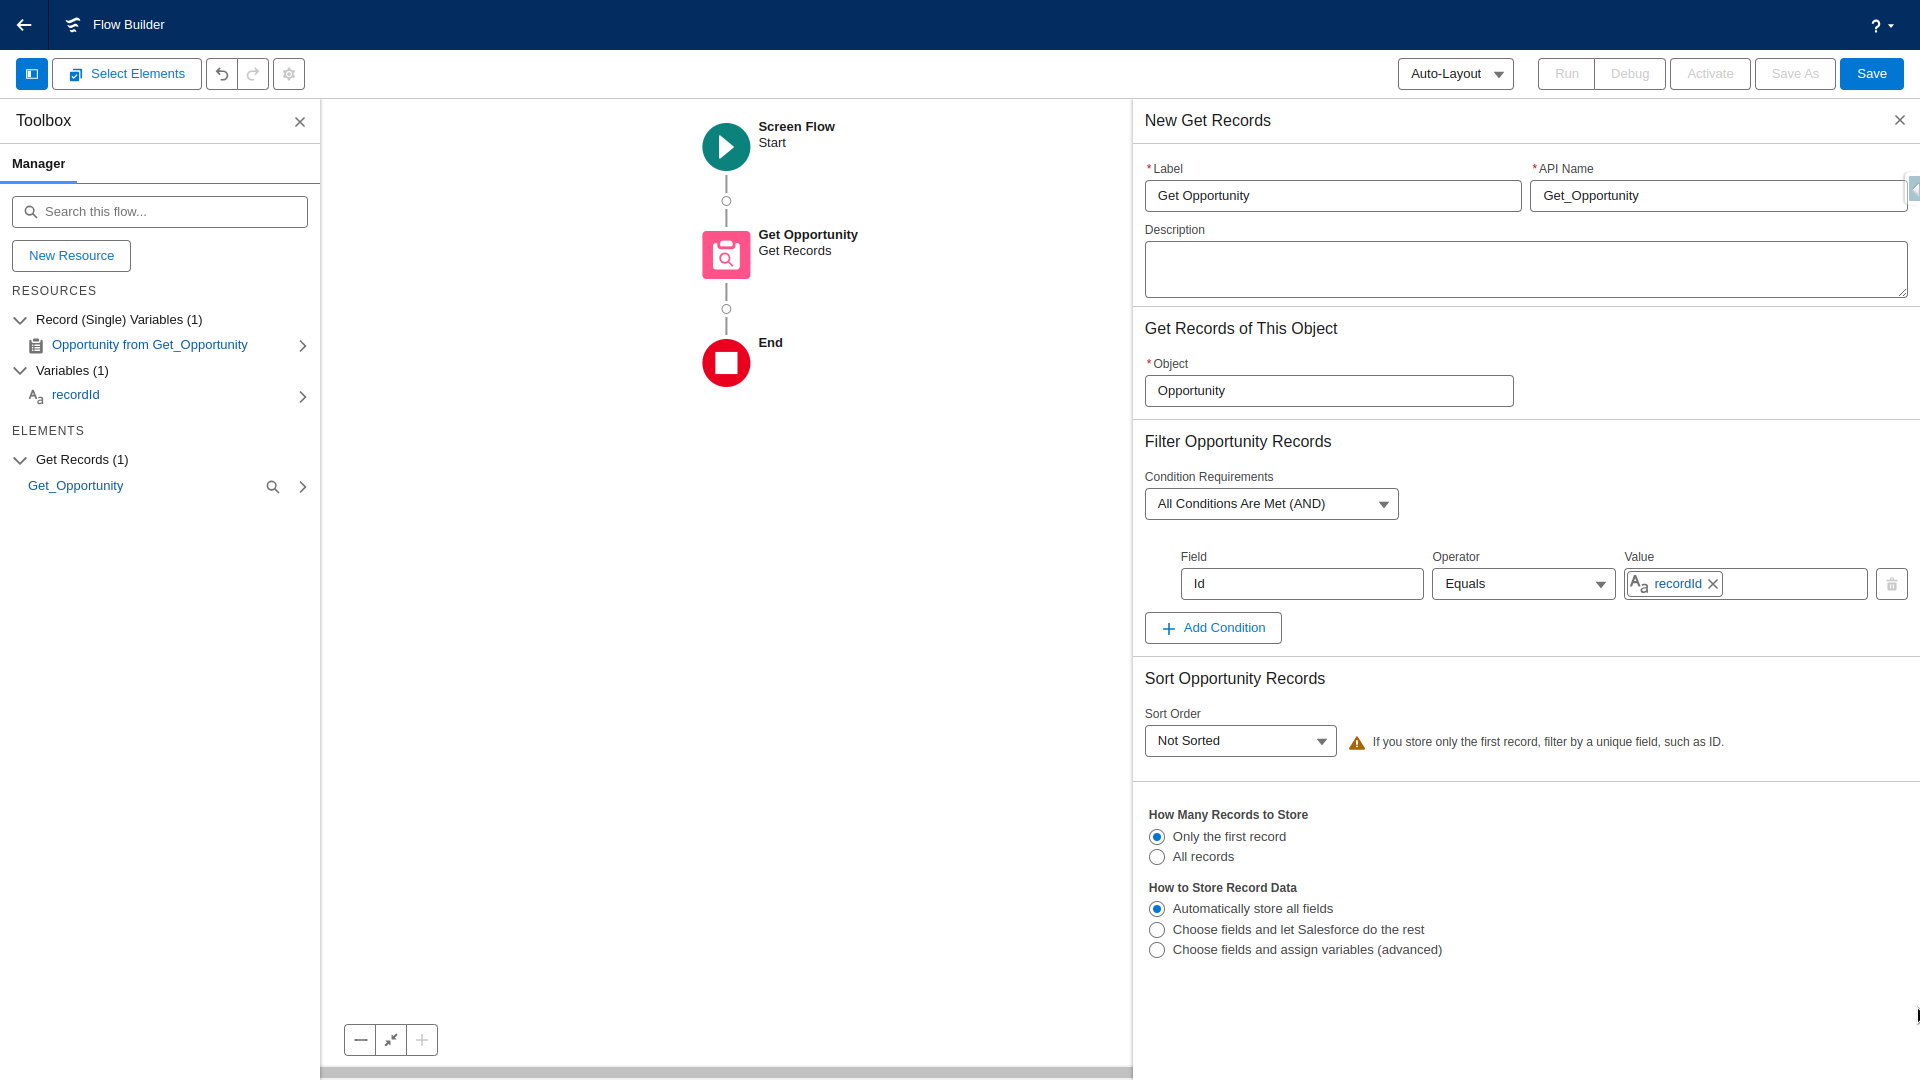
Task: Choose fields and let Salesforce do rest
Action: click(1157, 930)
